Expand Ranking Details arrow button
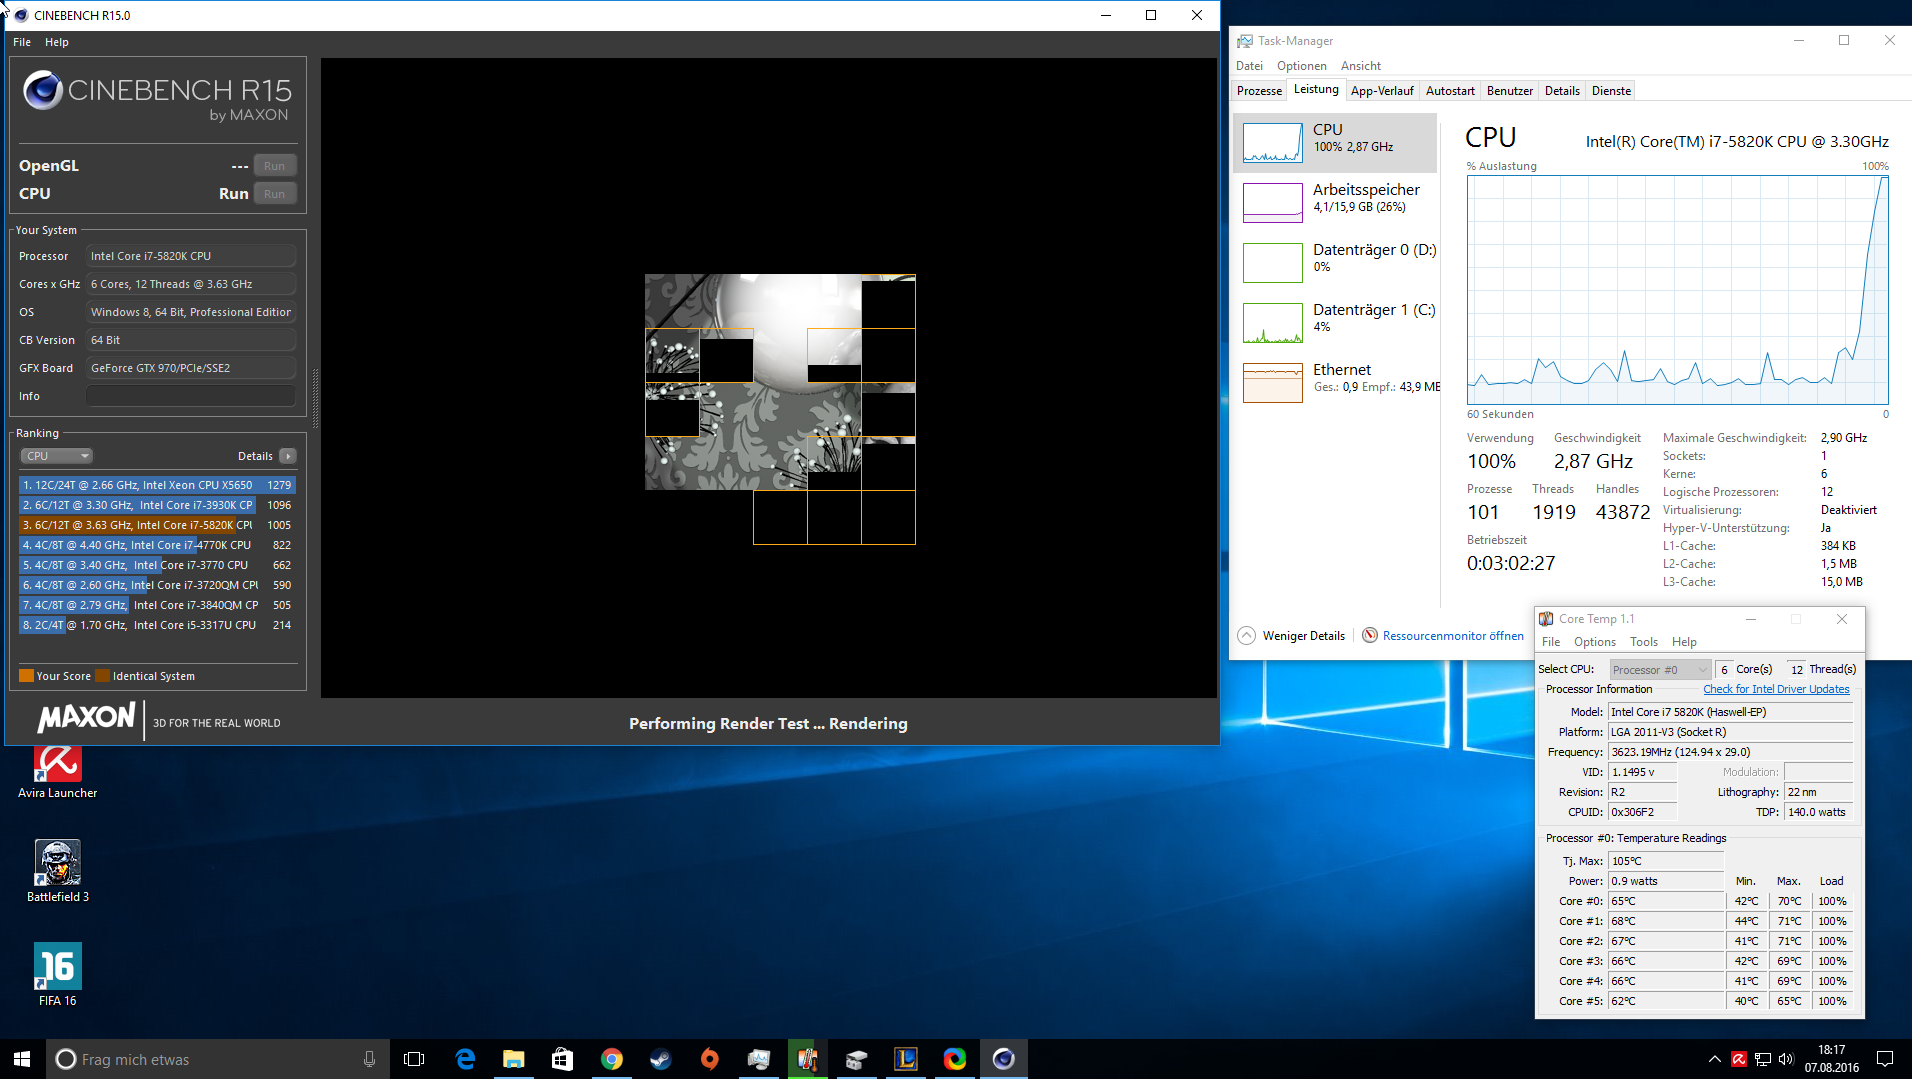The height and width of the screenshot is (1079, 1912). pyautogui.click(x=288, y=456)
